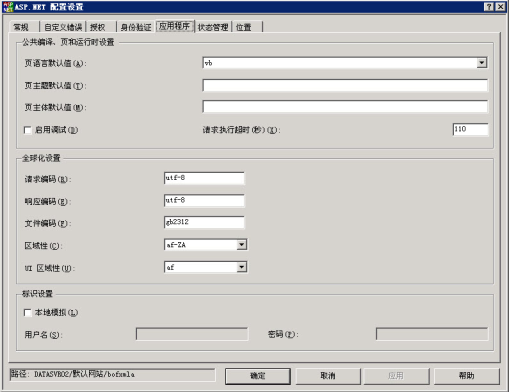
Task: Enable the 启用调试 checkbox
Action: click(28, 130)
